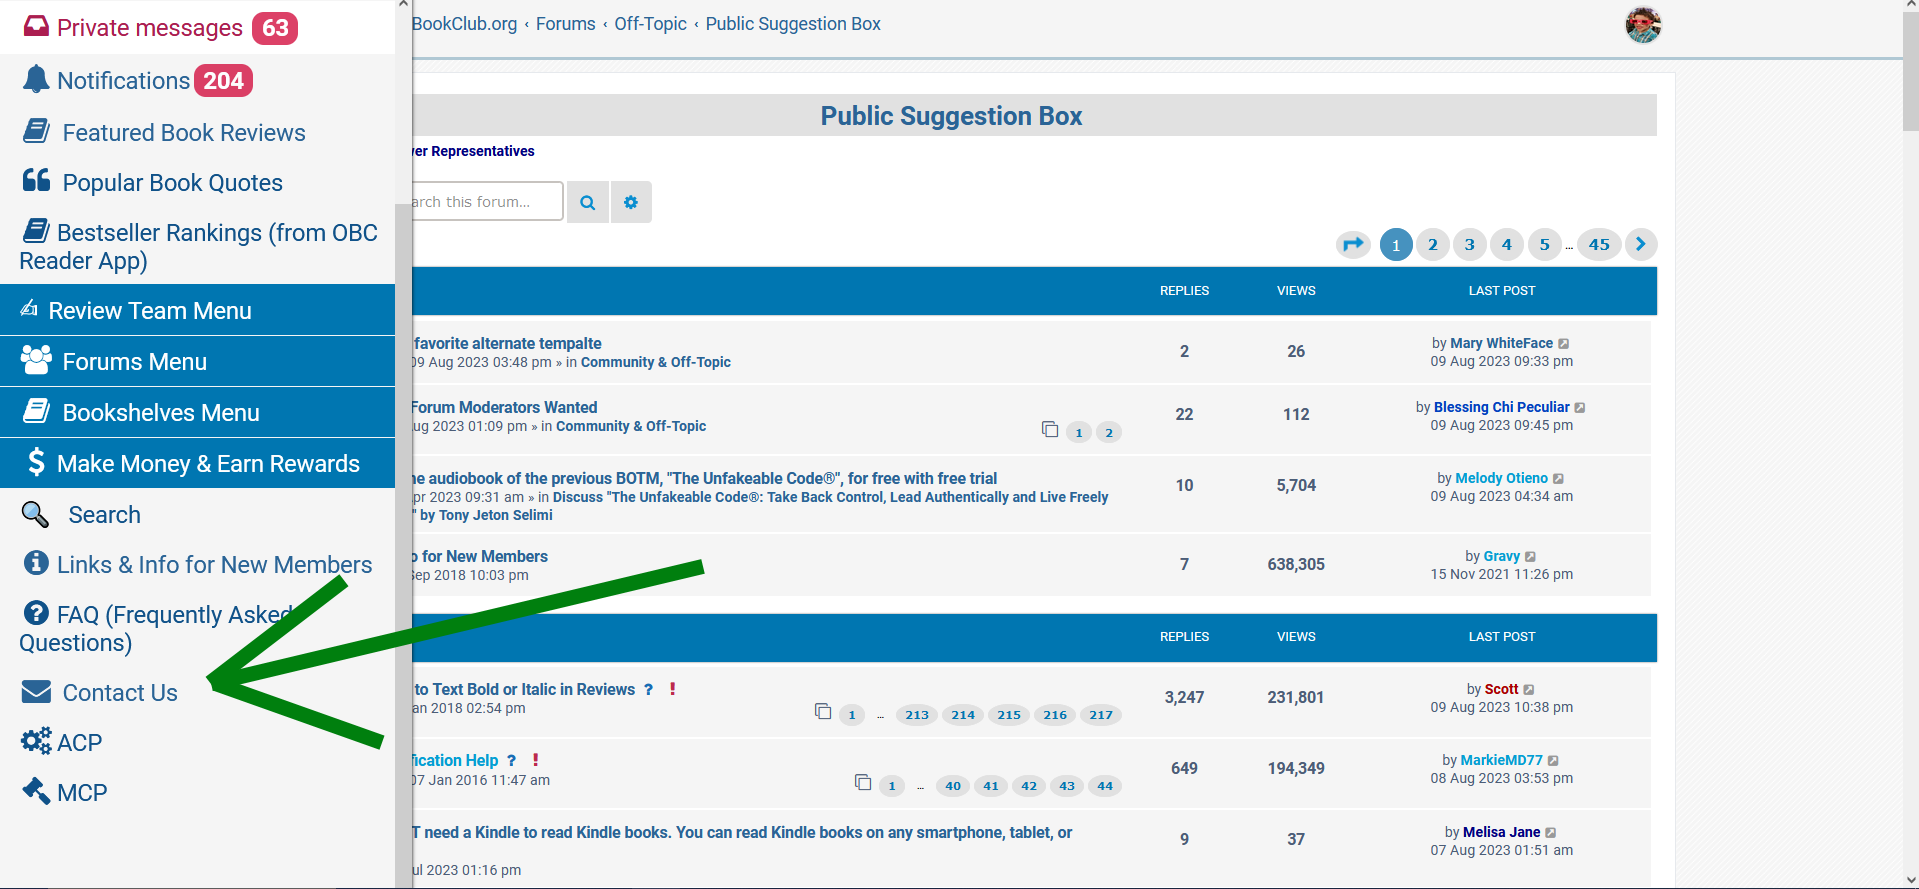Viewport: 1919px width, 889px height.
Task: Go to page 4 of topics
Action: [x=1507, y=244]
